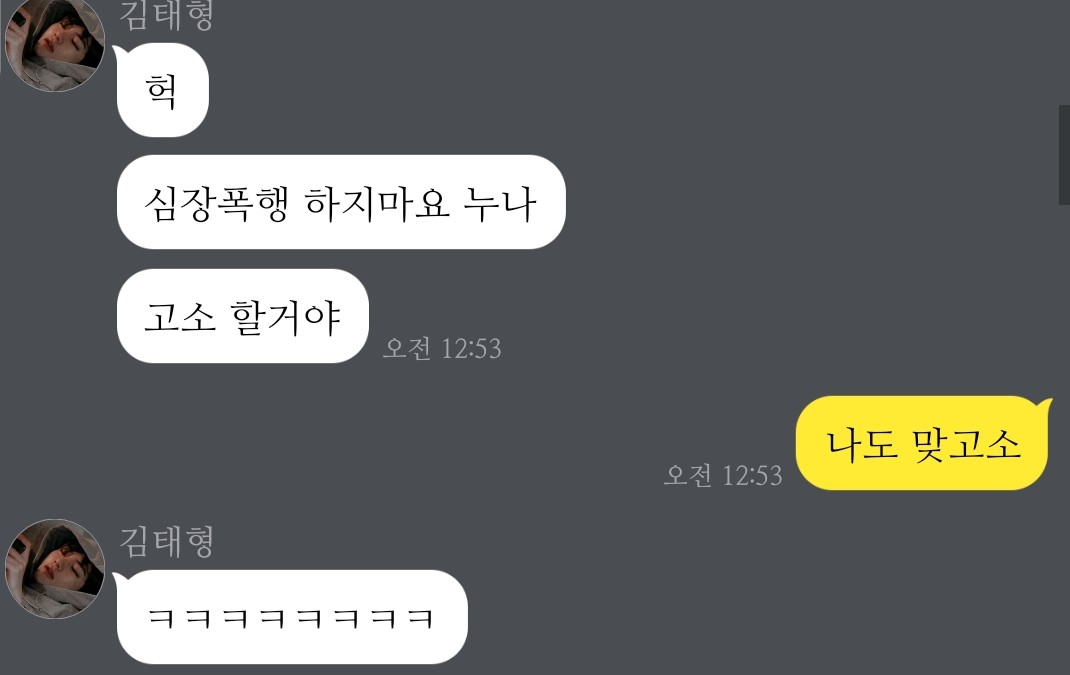Image resolution: width=1070 pixels, height=675 pixels.
Task: Click the word '누나' in the message
Action: pos(500,203)
